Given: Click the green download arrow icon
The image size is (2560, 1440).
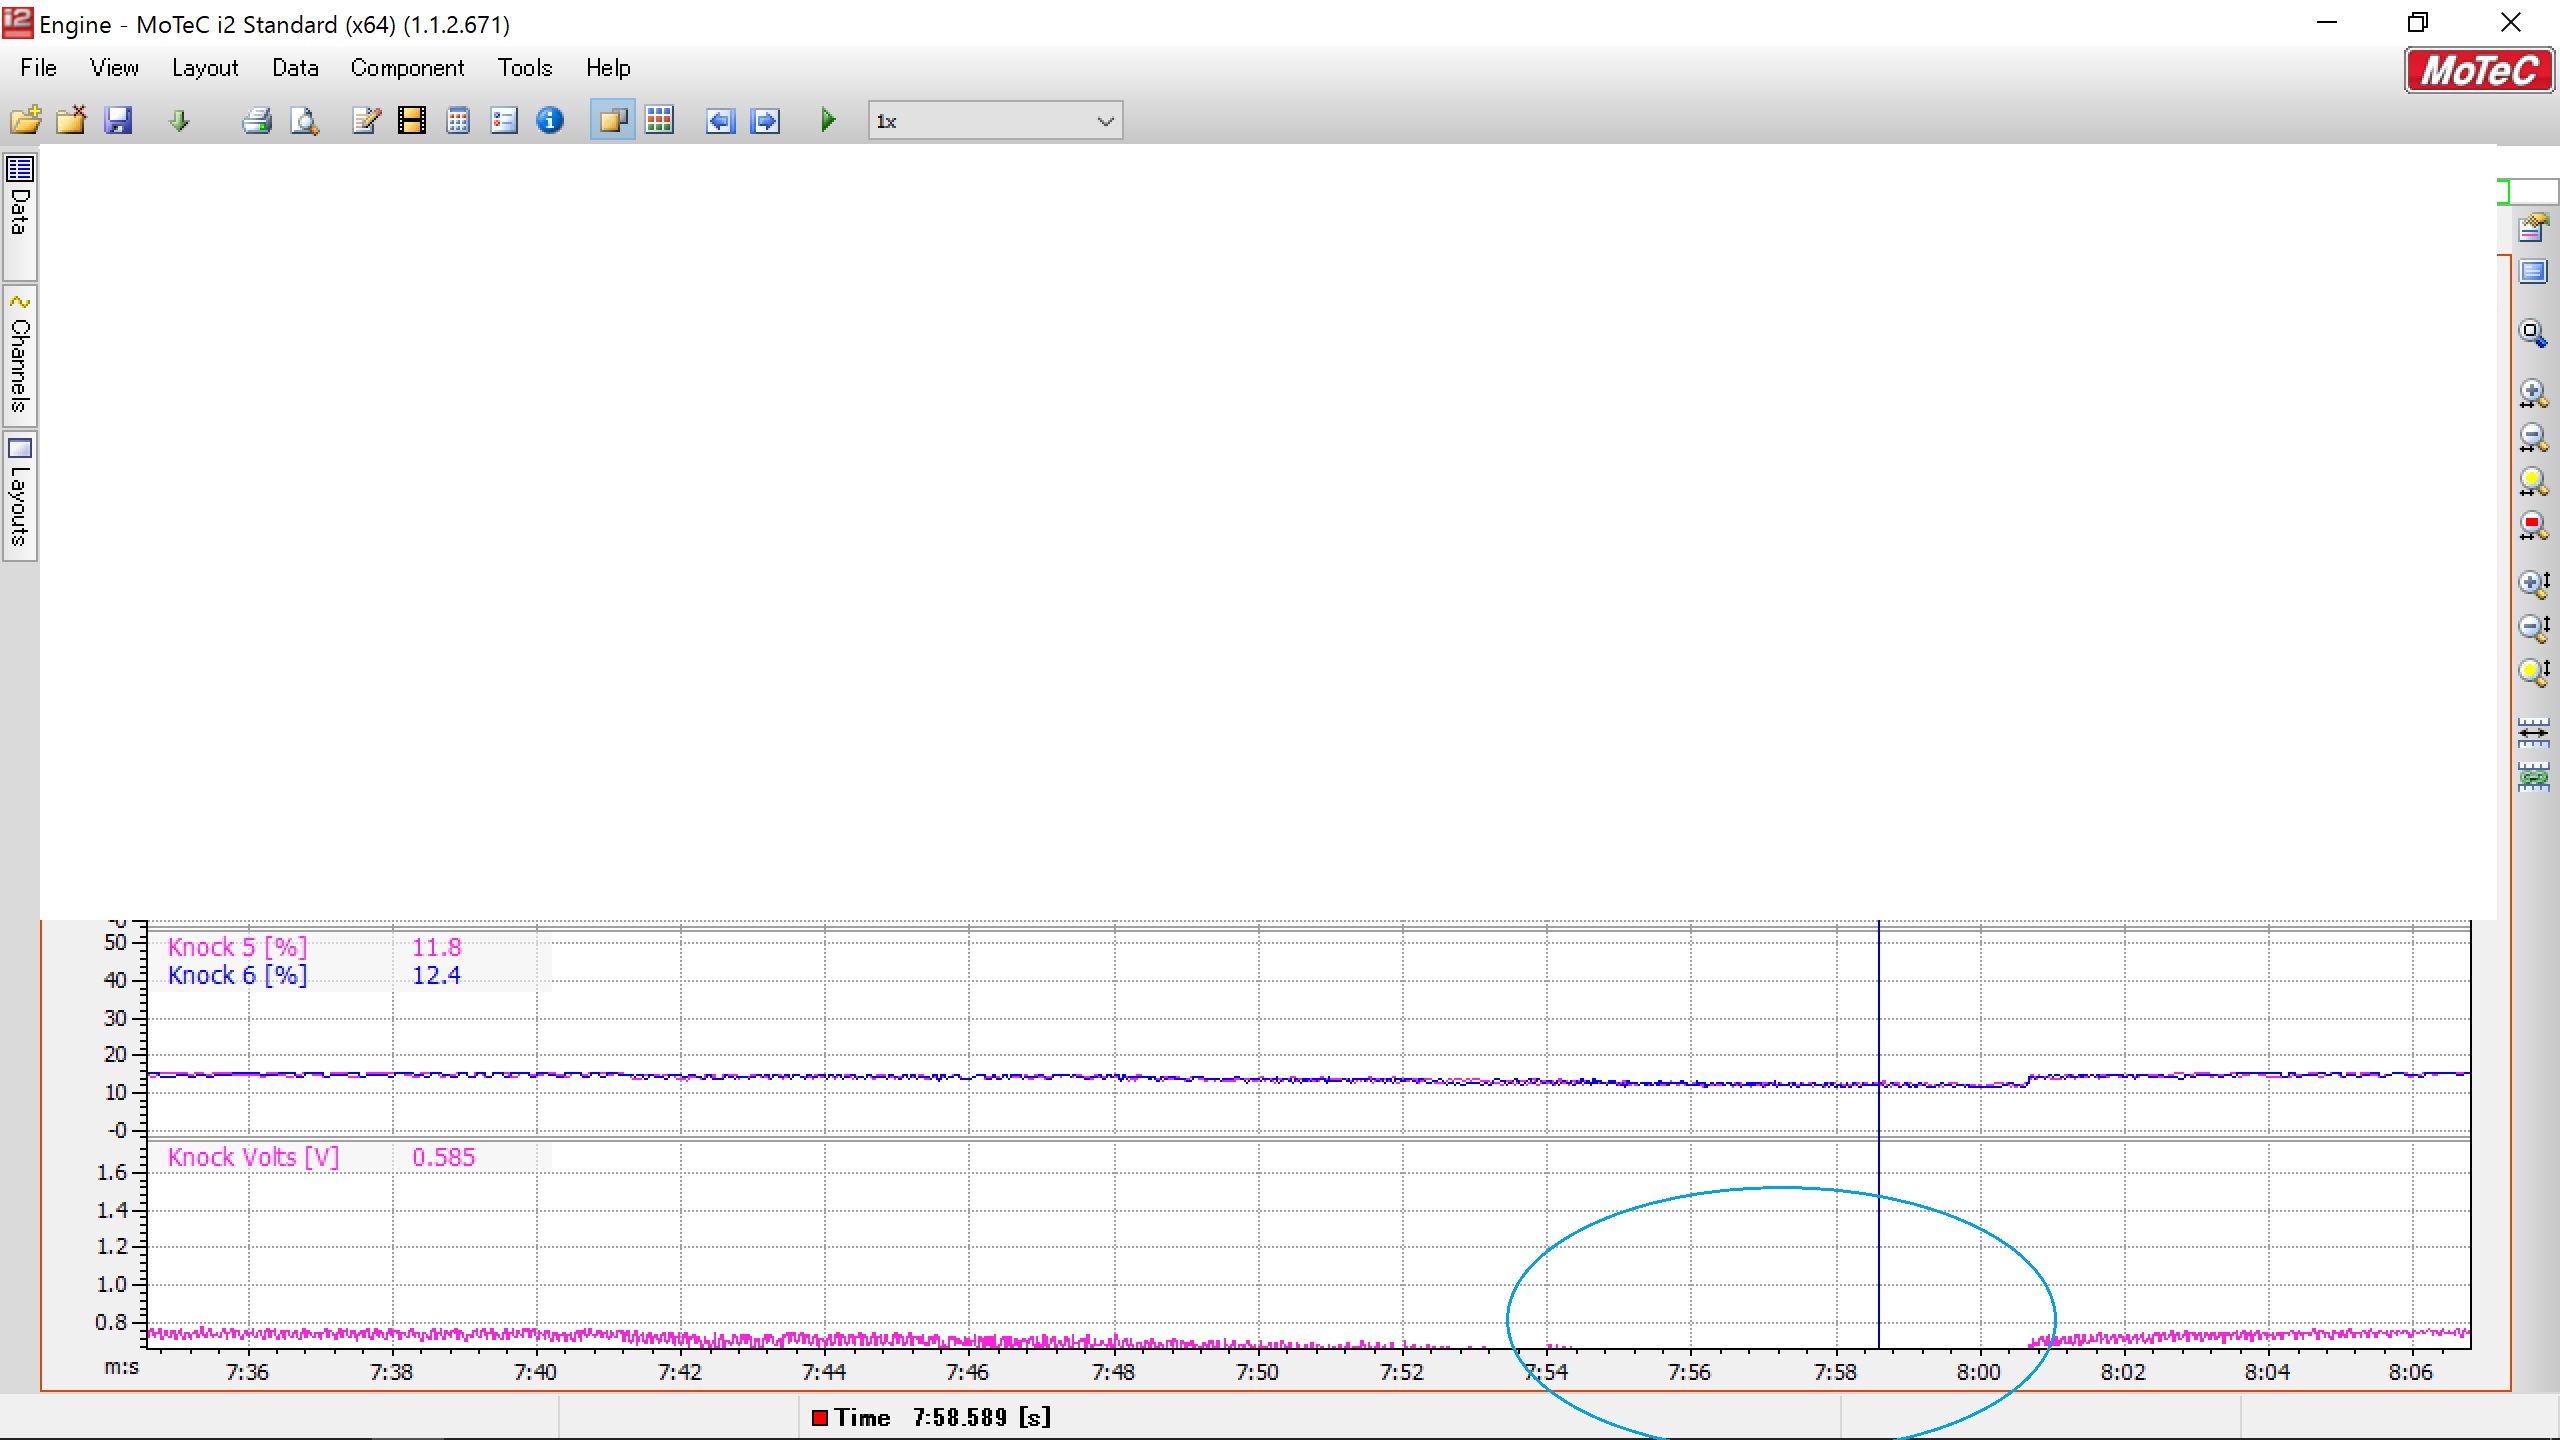Looking at the screenshot, I should coord(179,121).
